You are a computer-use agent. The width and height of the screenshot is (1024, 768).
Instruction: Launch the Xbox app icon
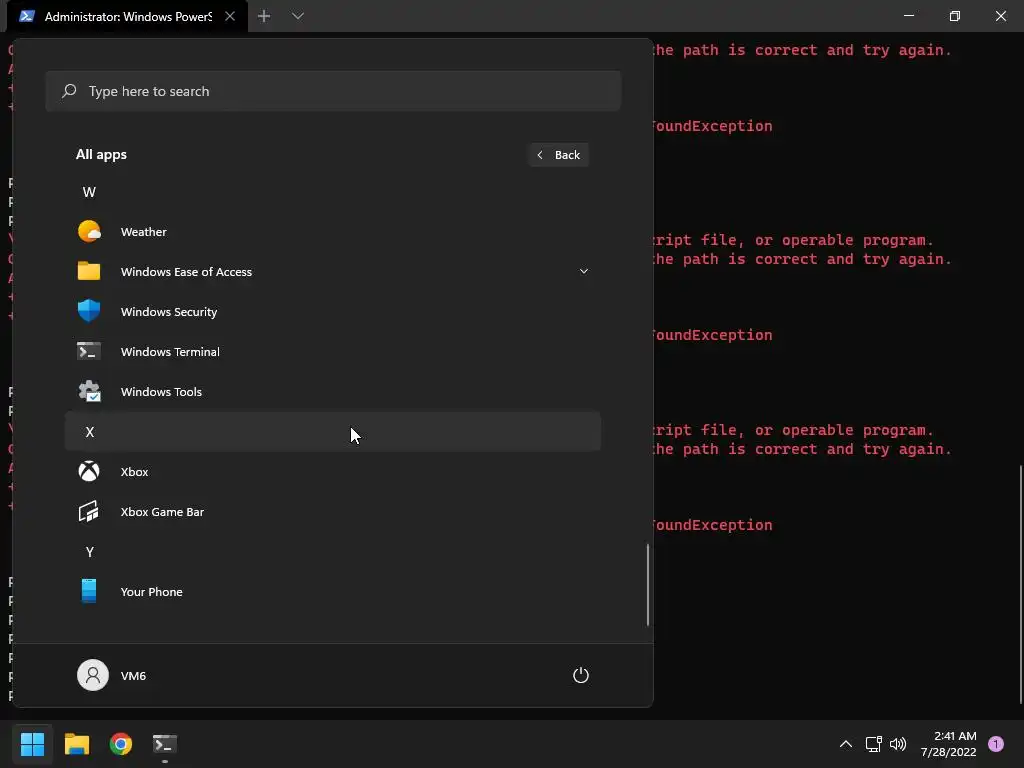coord(89,471)
